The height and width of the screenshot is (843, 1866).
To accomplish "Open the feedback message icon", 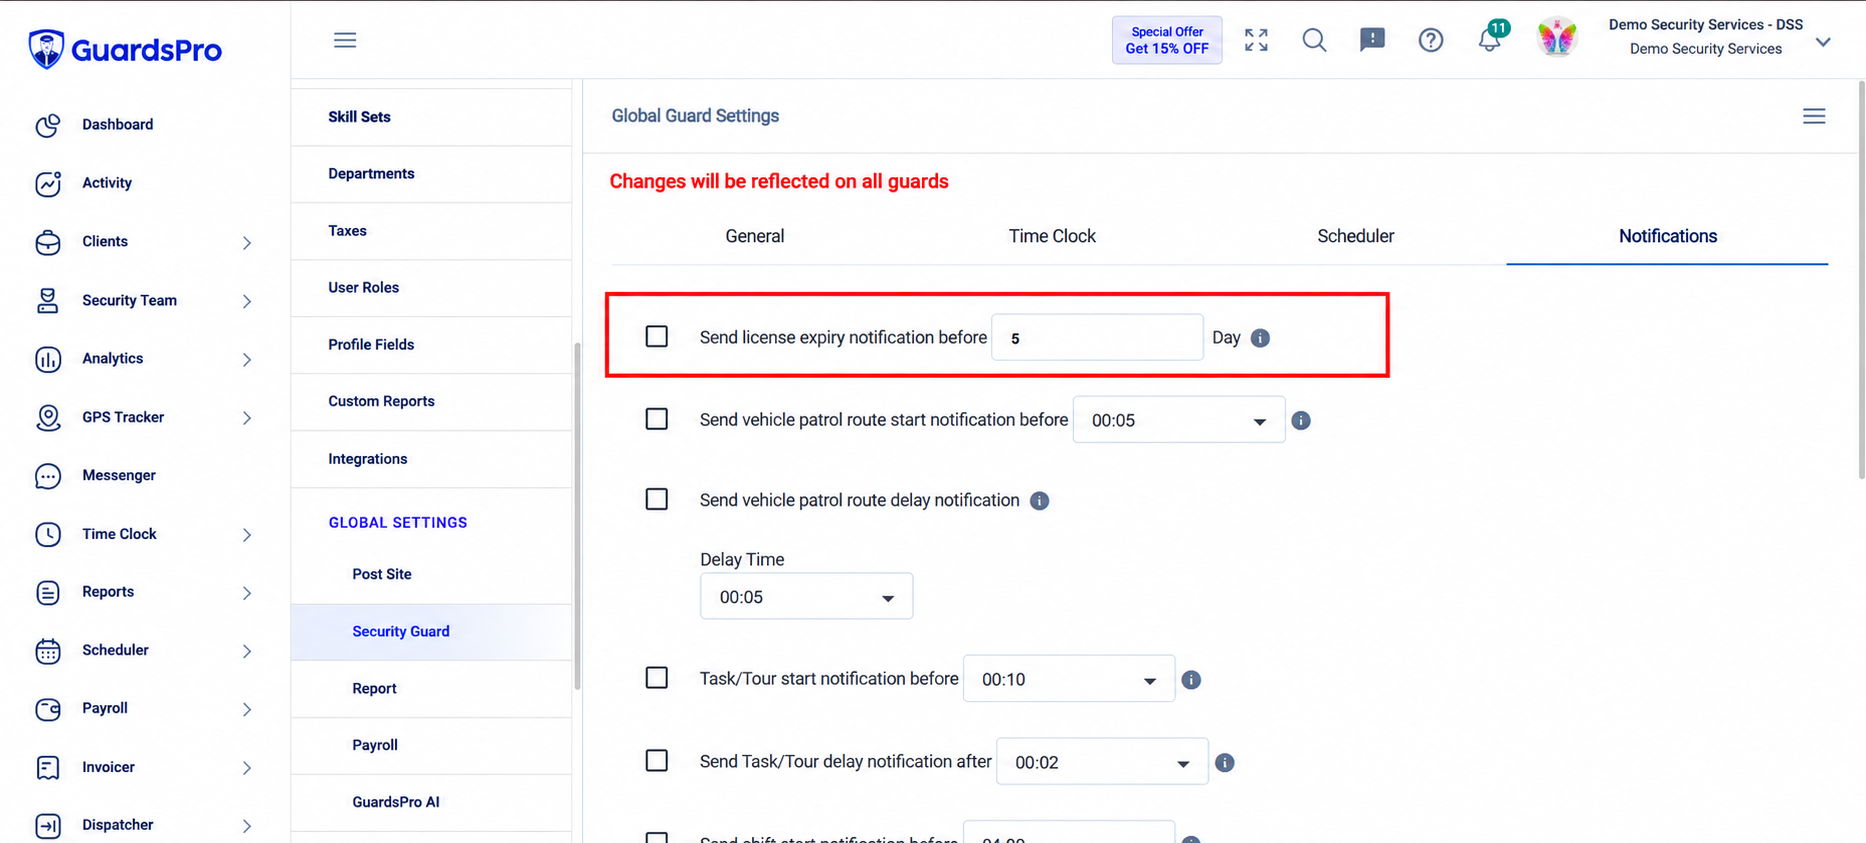I will [x=1372, y=40].
